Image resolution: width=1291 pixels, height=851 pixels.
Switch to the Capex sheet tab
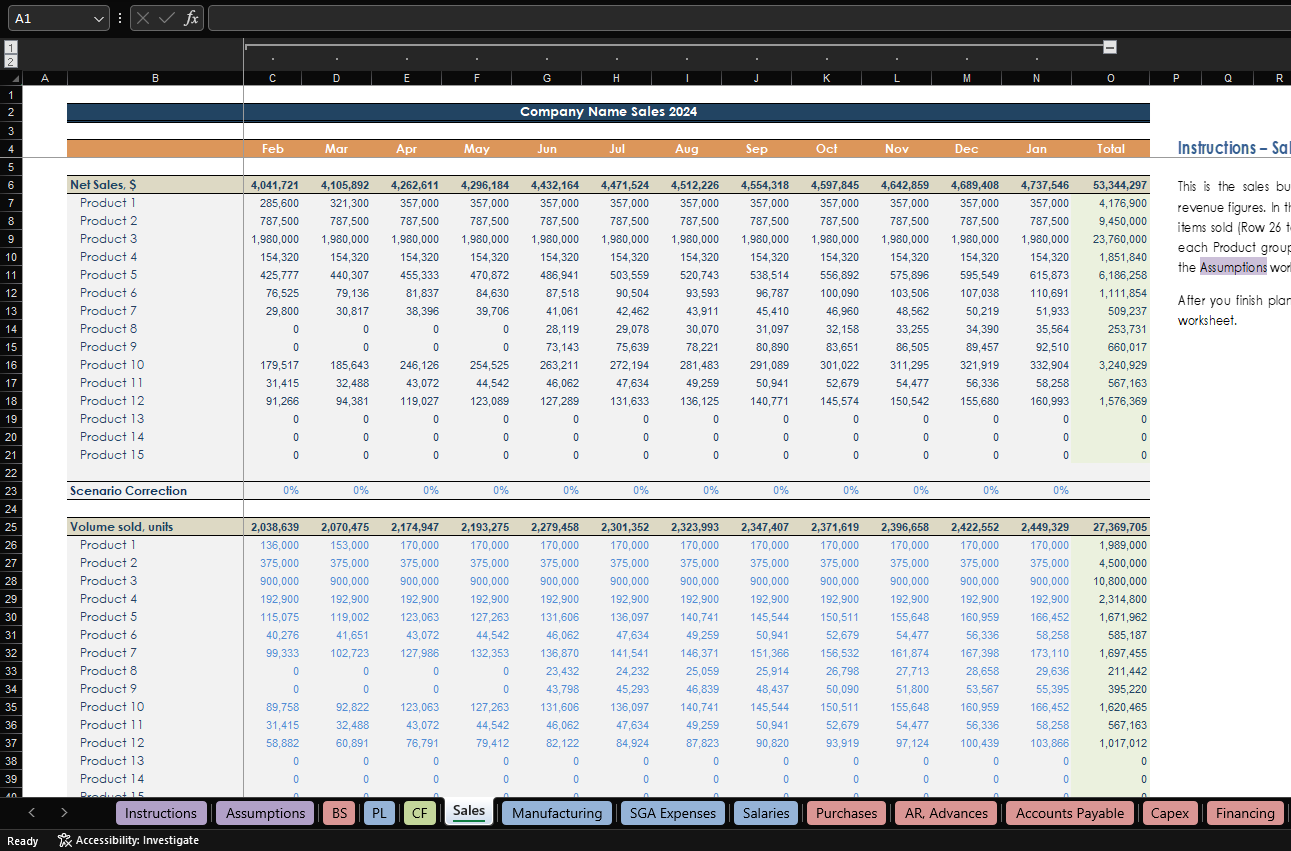(x=1170, y=813)
